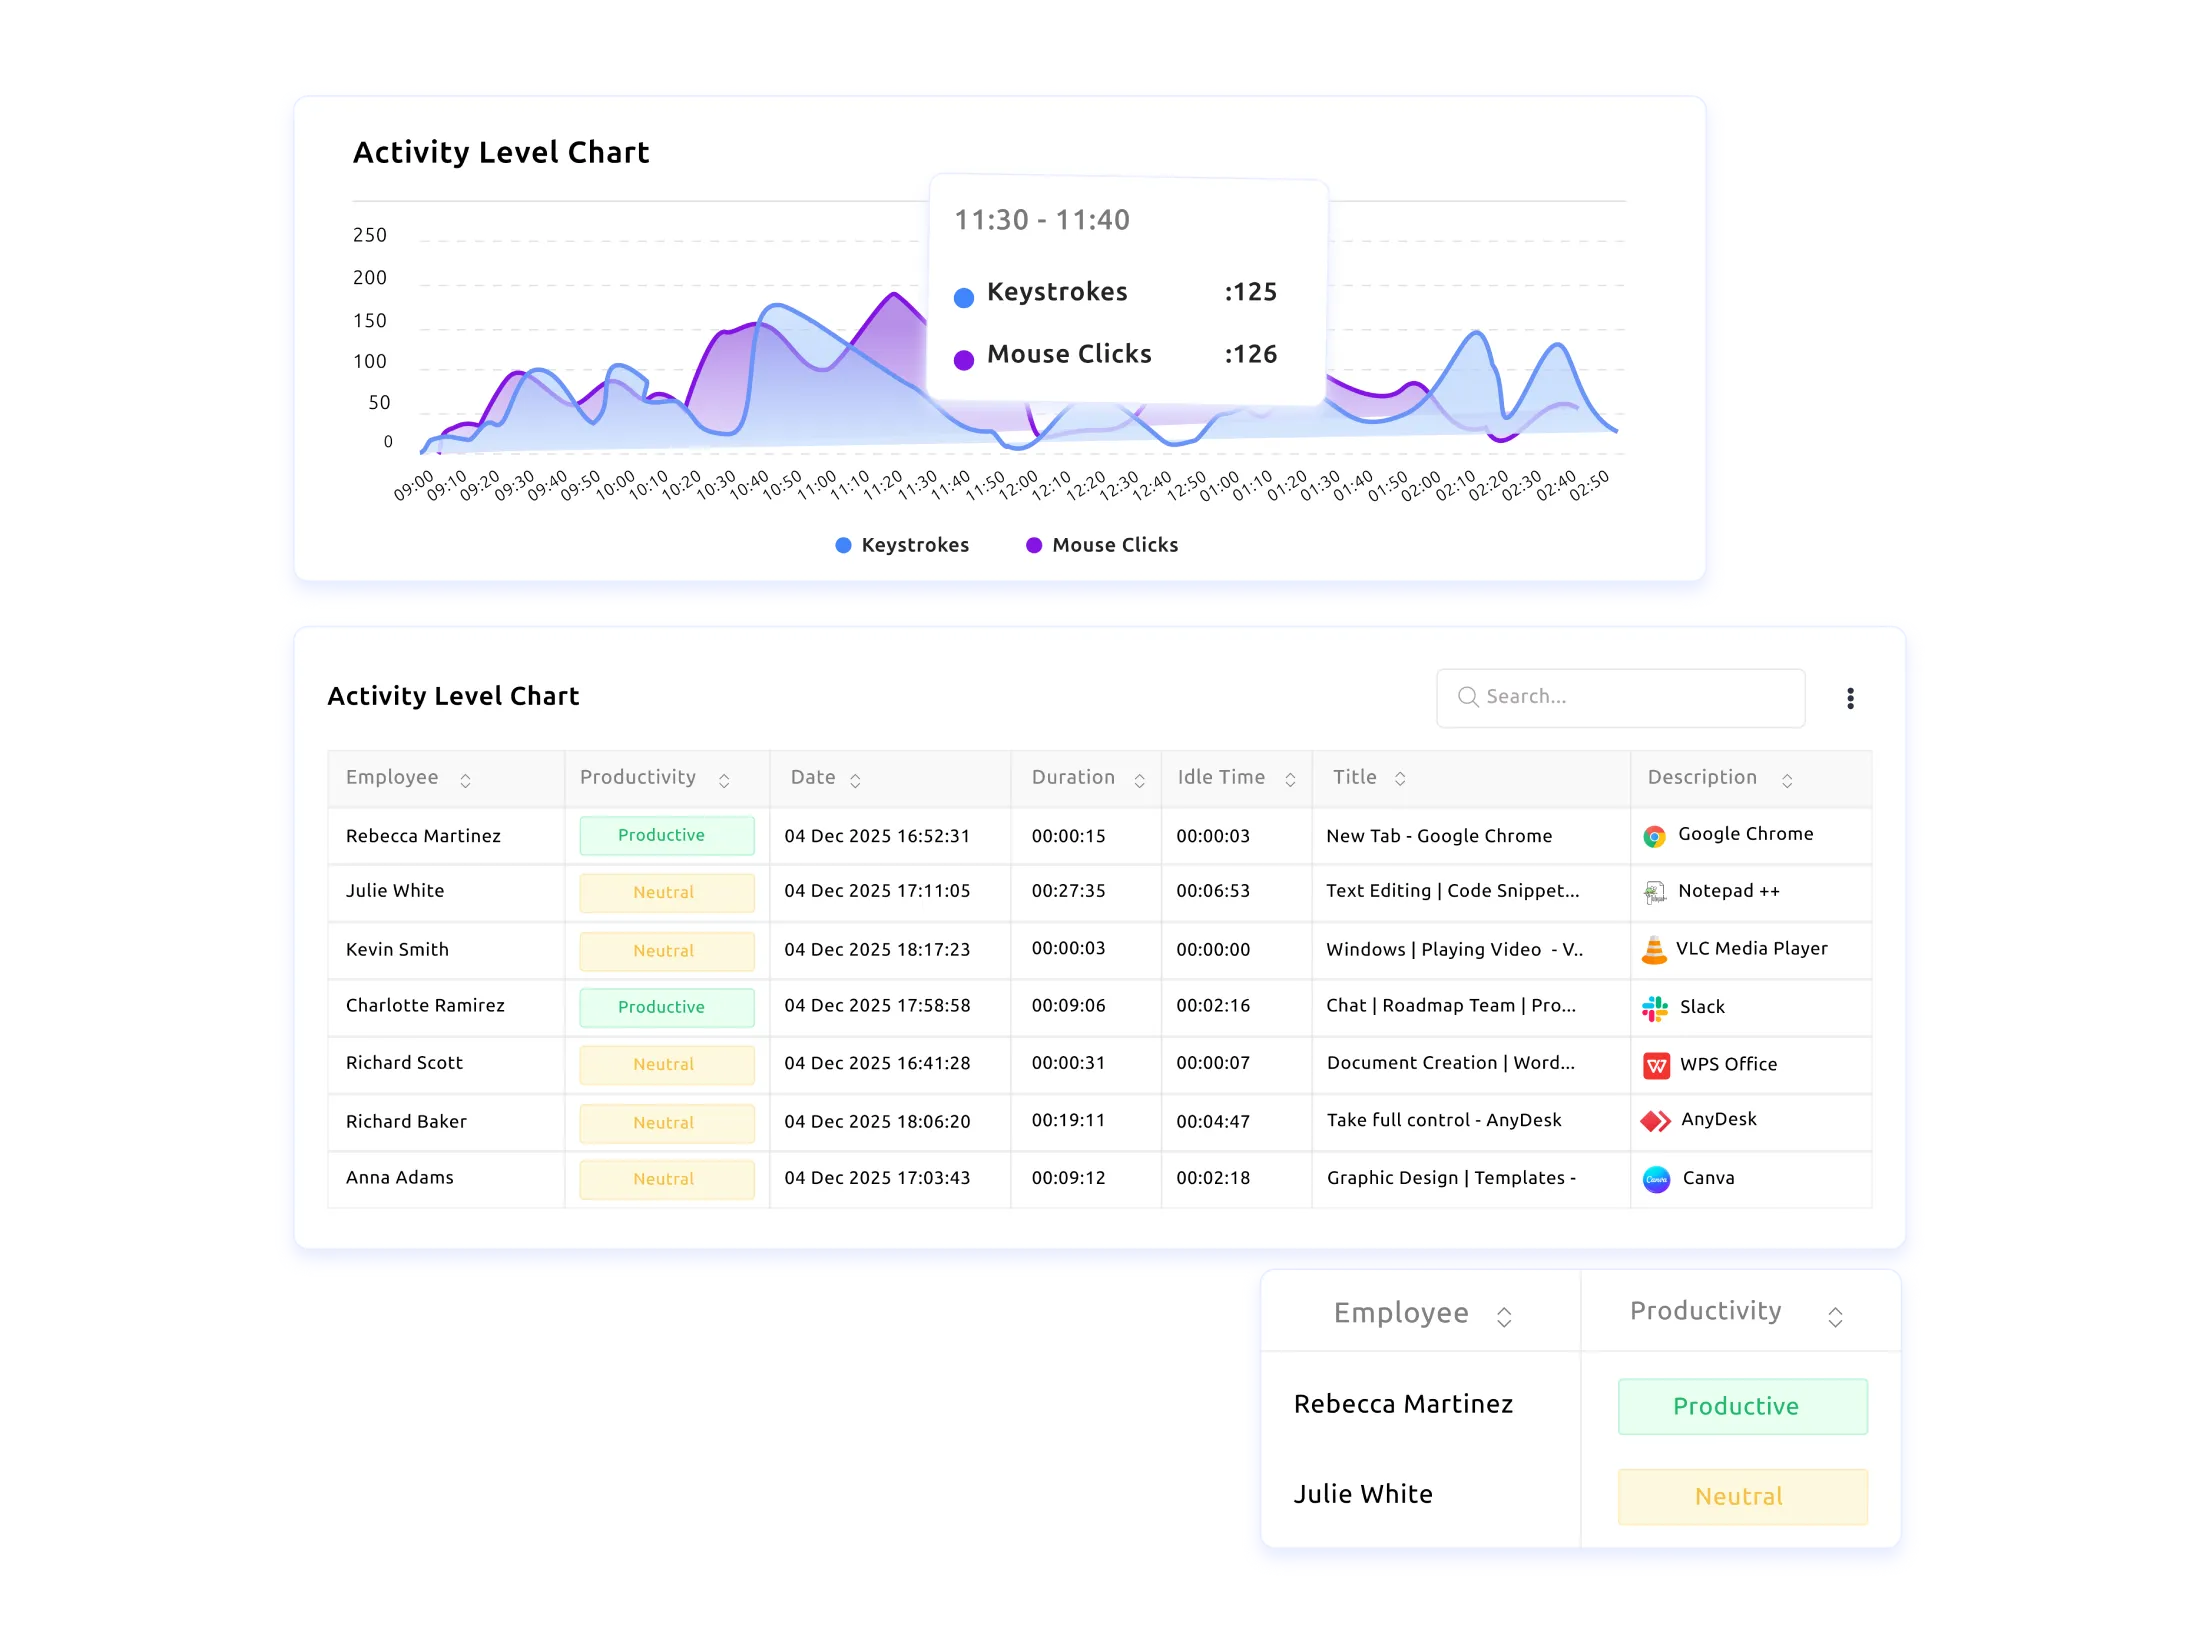Click Richard Baker's Neutral badge
The width and height of the screenshot is (2200, 1645).
point(666,1122)
